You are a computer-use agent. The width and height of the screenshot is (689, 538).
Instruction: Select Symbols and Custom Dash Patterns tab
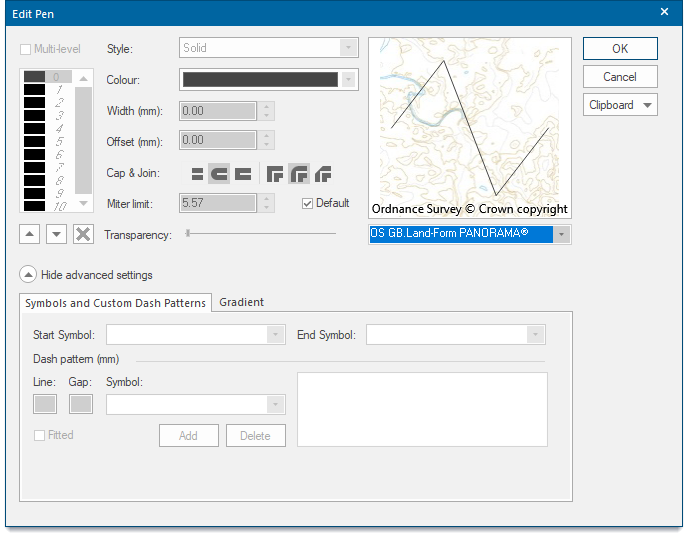coord(115,303)
